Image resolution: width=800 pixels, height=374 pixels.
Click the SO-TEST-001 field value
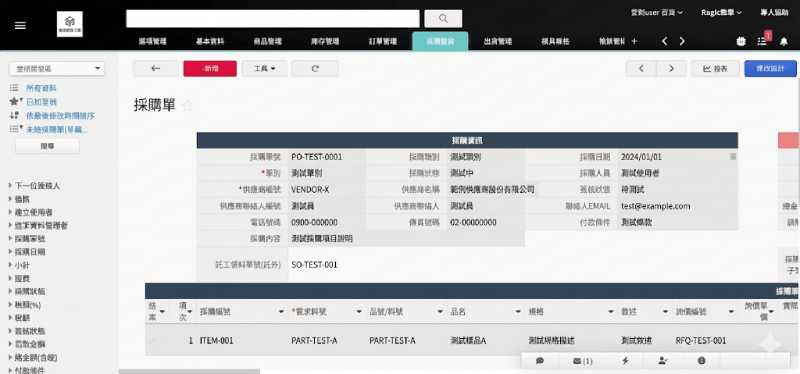tap(314, 265)
